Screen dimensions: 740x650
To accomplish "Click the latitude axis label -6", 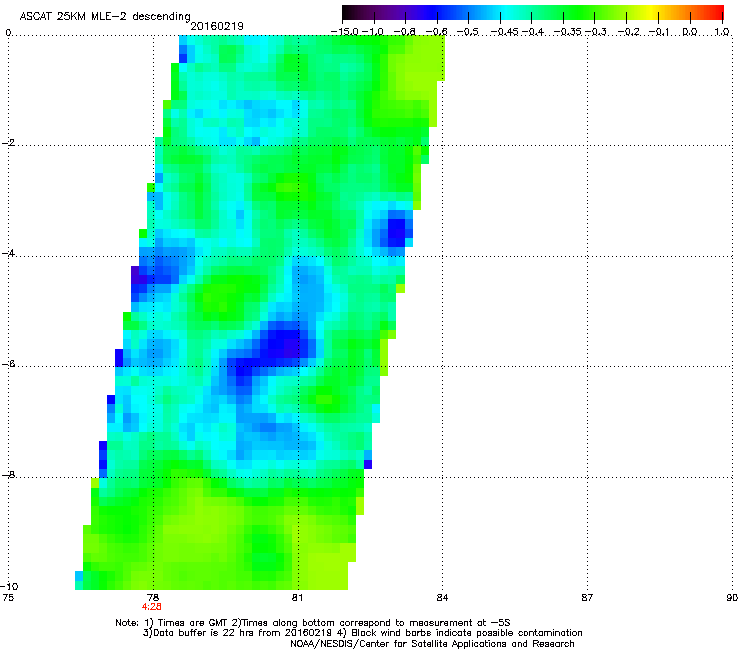I will [8, 364].
